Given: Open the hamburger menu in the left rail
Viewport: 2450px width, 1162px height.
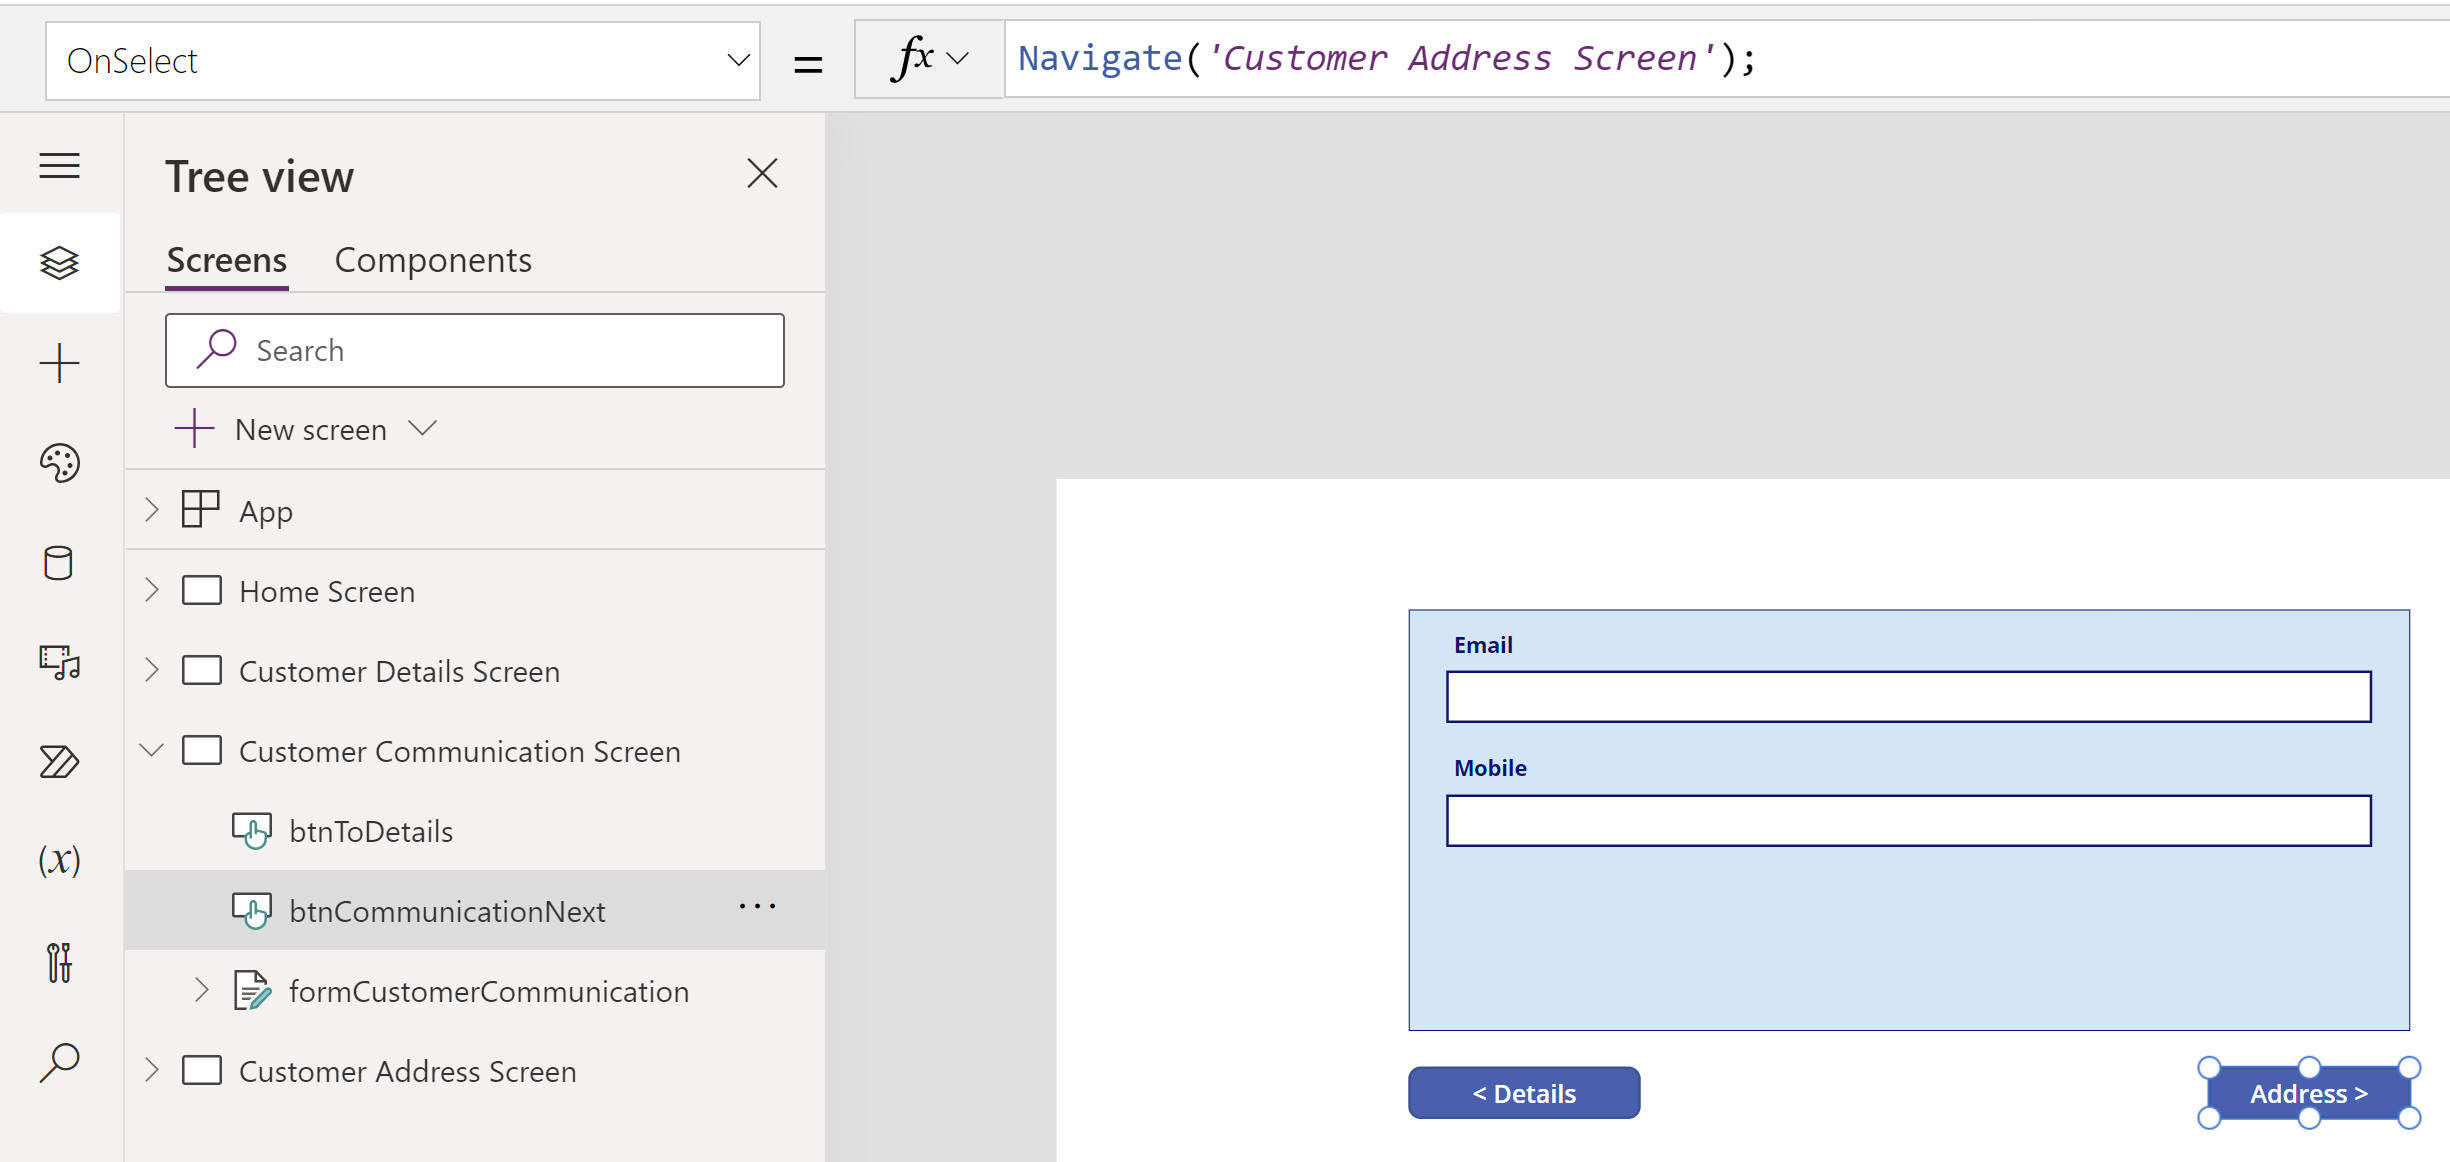Looking at the screenshot, I should coord(59,165).
